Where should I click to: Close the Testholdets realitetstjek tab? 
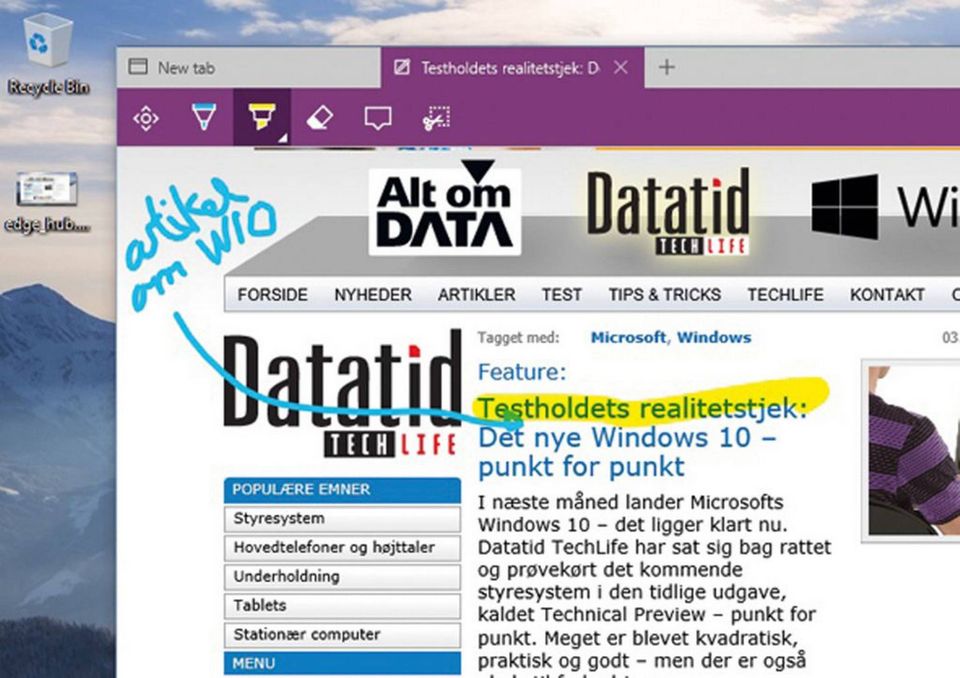click(621, 68)
